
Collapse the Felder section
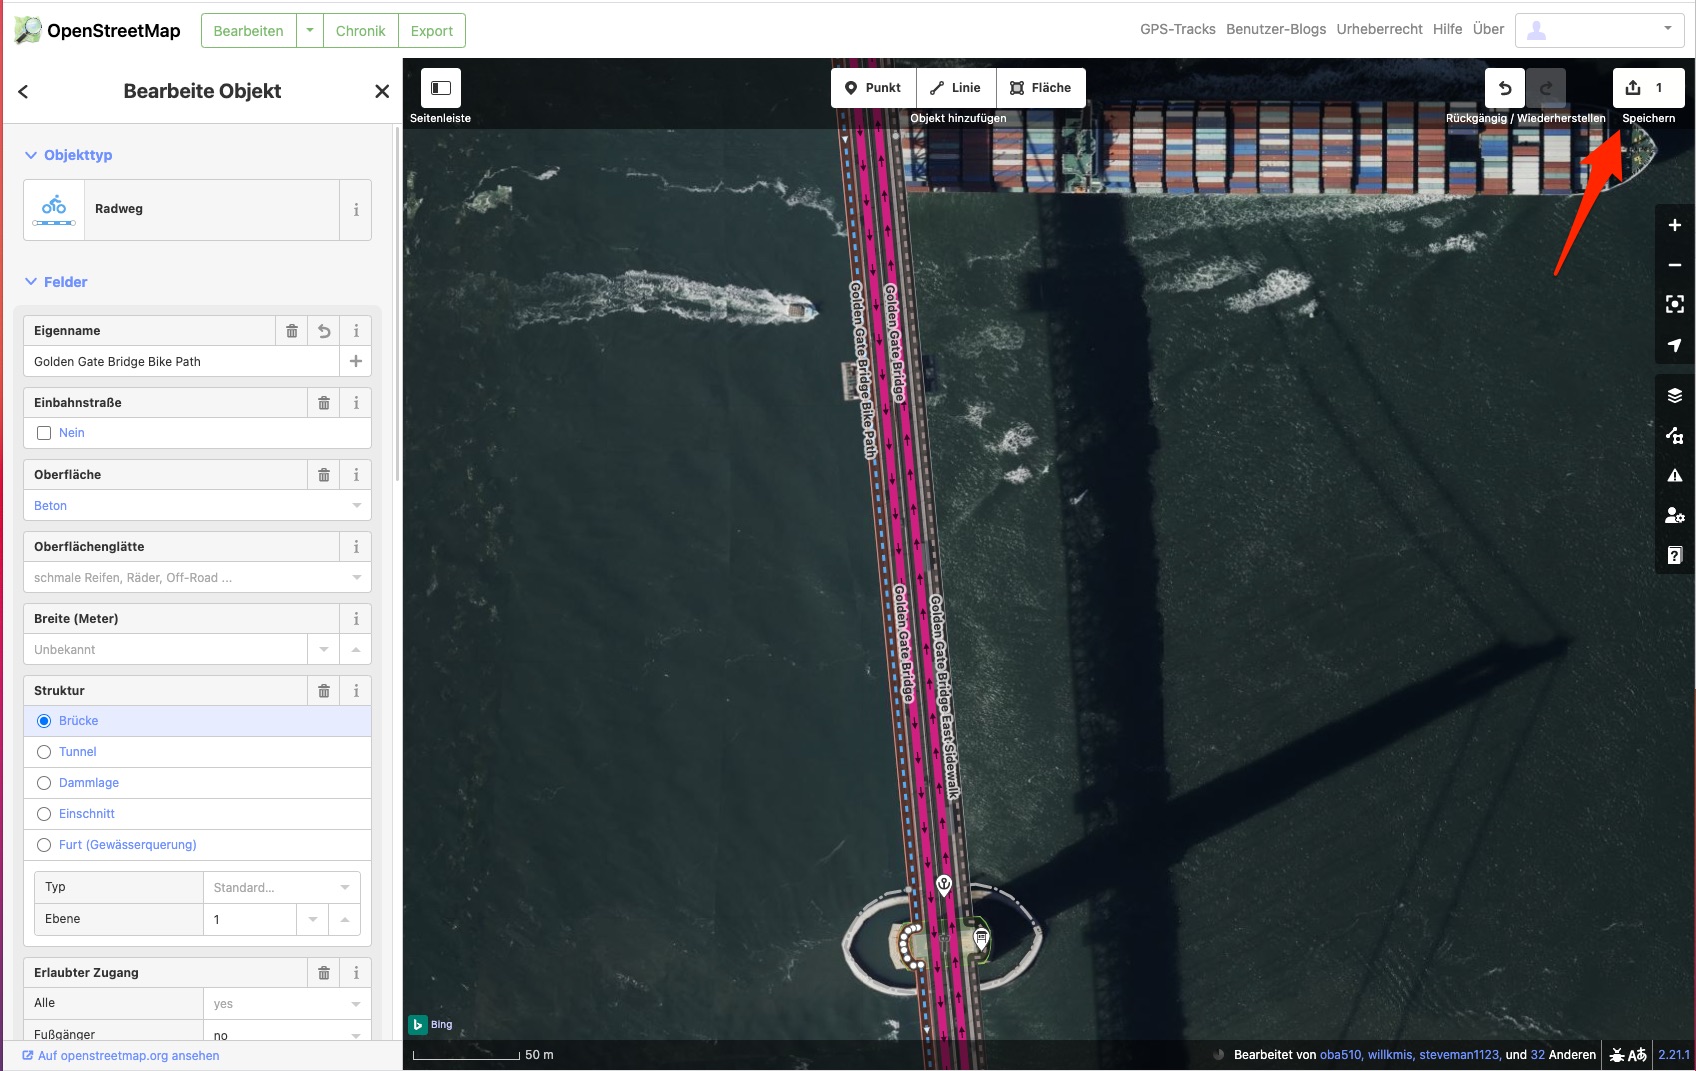click(56, 282)
